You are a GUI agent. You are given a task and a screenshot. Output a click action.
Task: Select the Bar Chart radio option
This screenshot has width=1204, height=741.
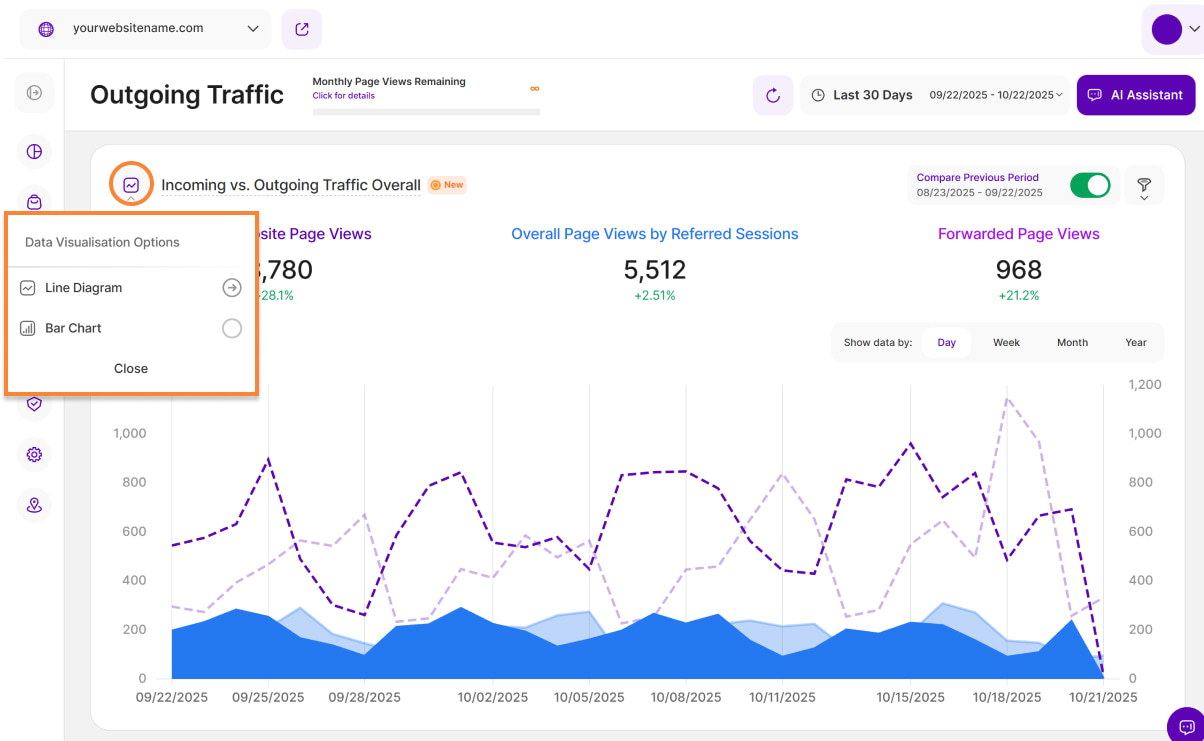tap(231, 328)
